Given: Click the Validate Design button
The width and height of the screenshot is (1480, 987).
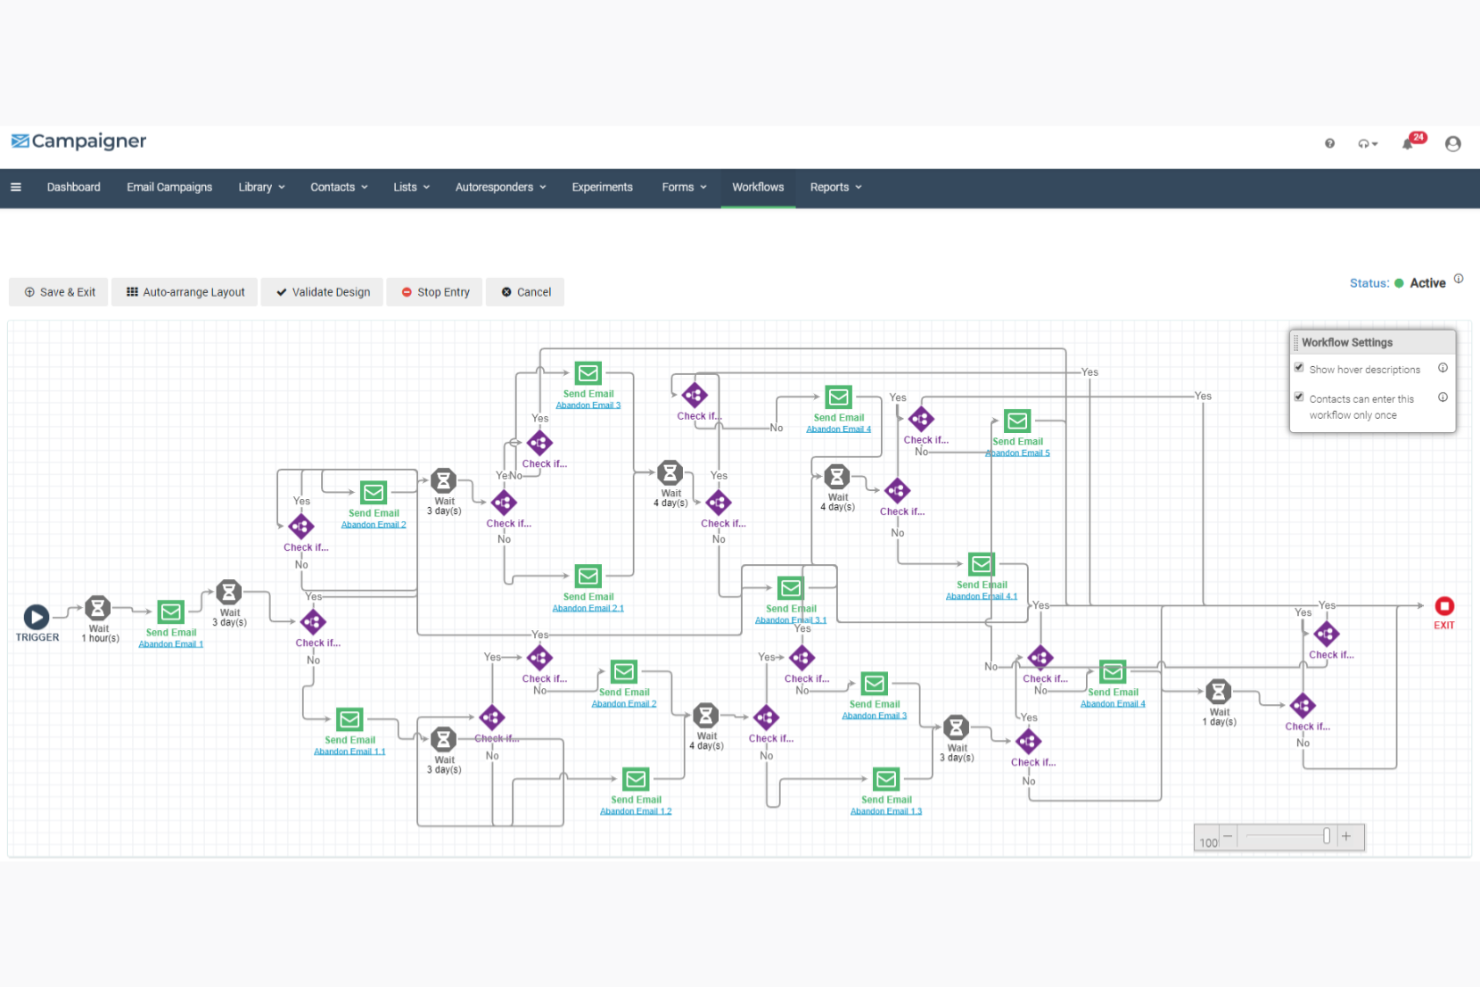Looking at the screenshot, I should [x=322, y=292].
